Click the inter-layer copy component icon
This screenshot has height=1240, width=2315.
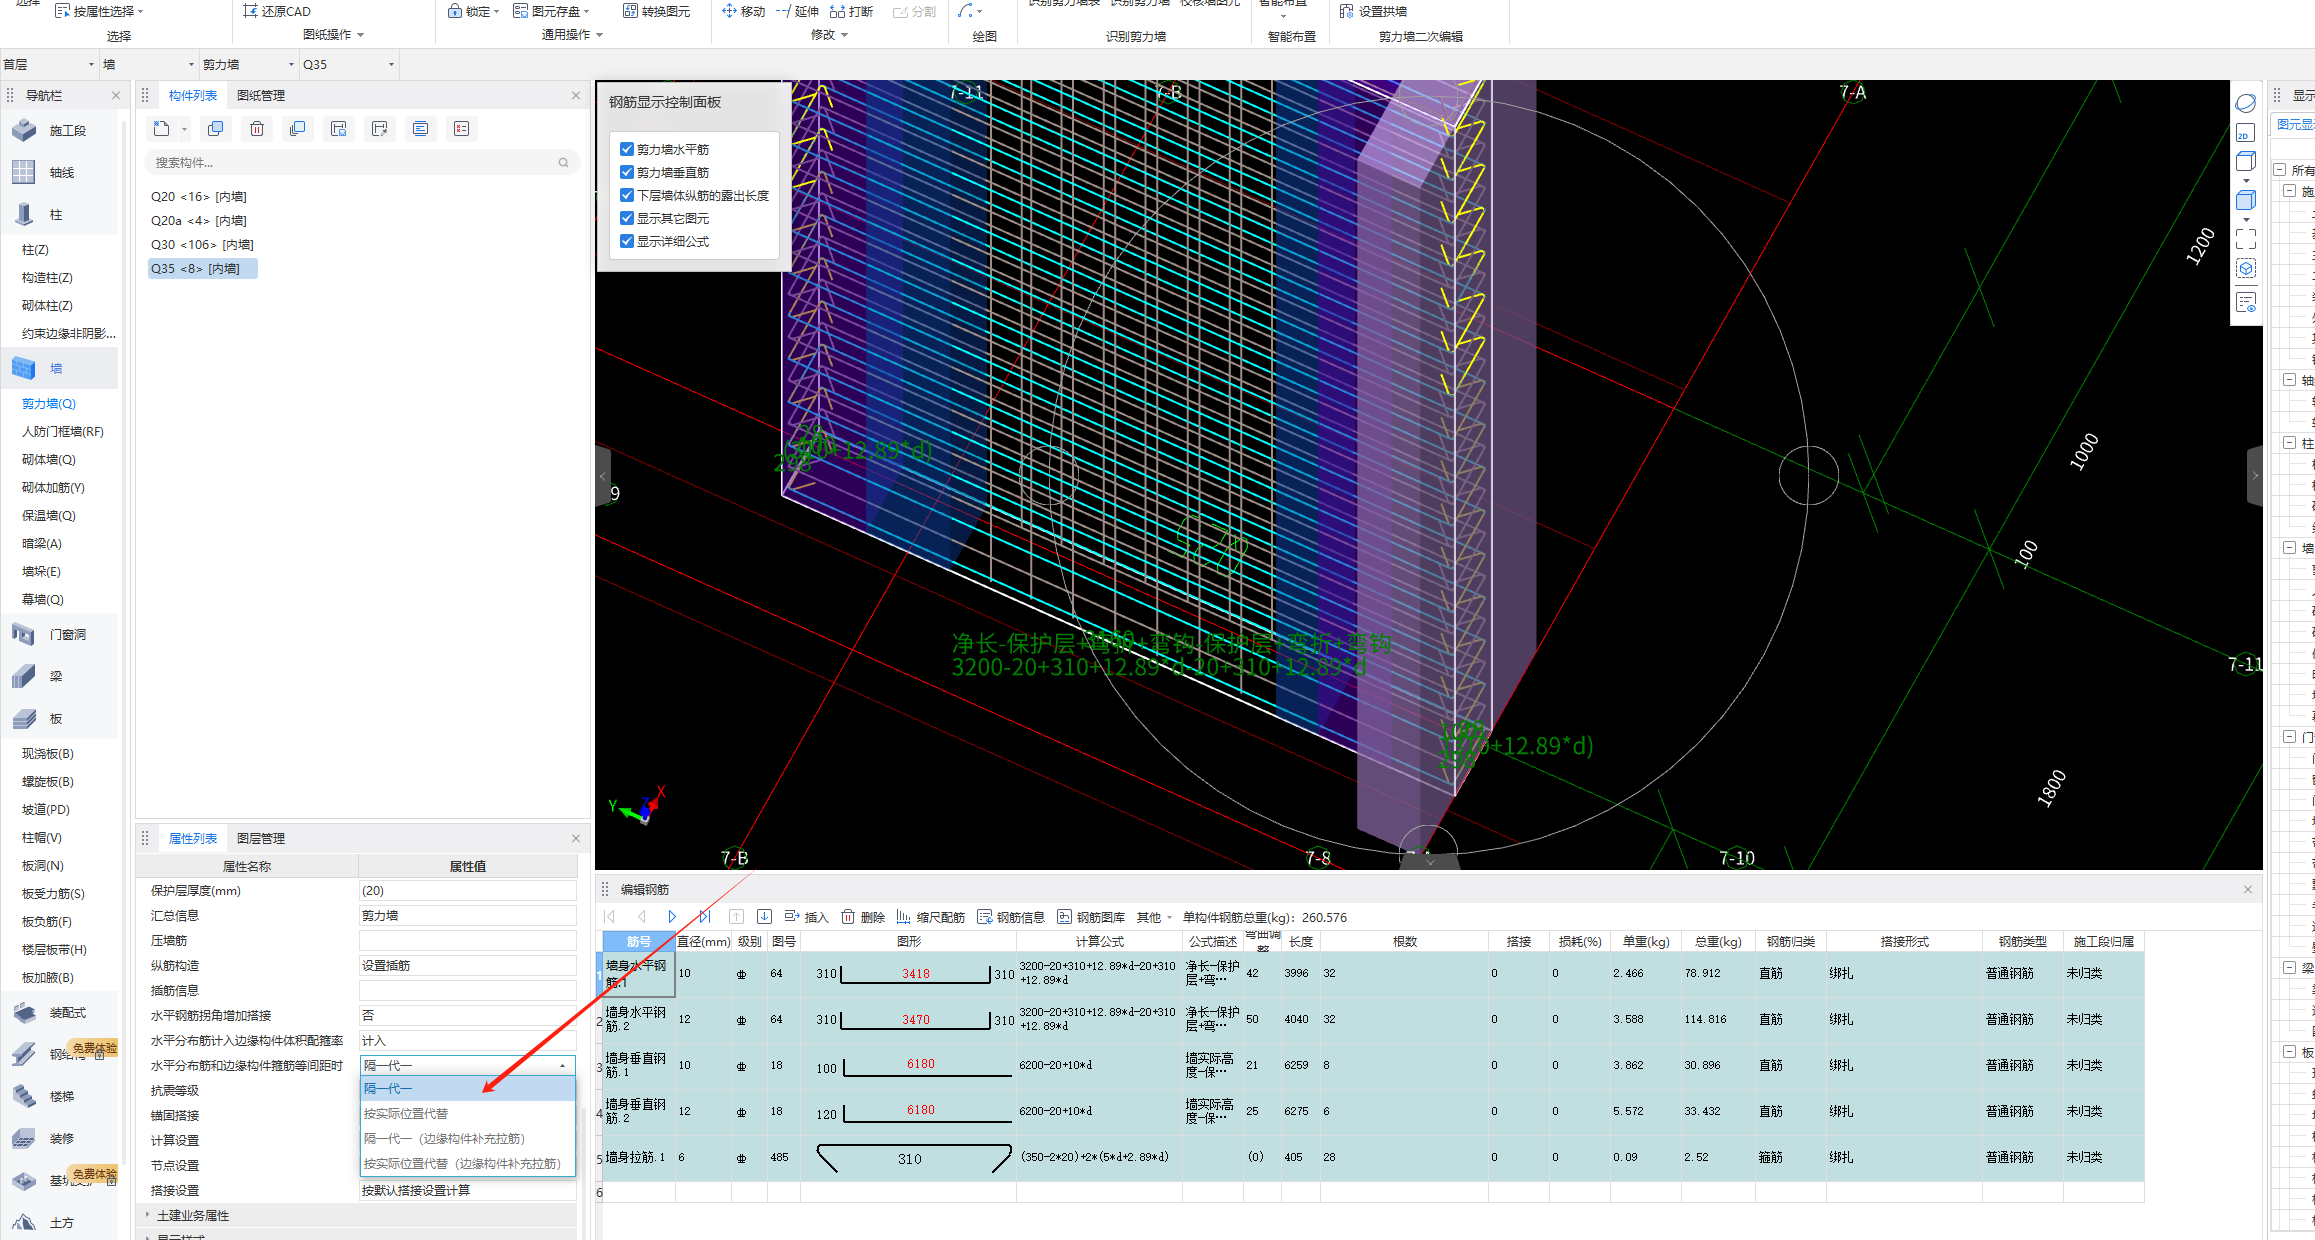[298, 128]
